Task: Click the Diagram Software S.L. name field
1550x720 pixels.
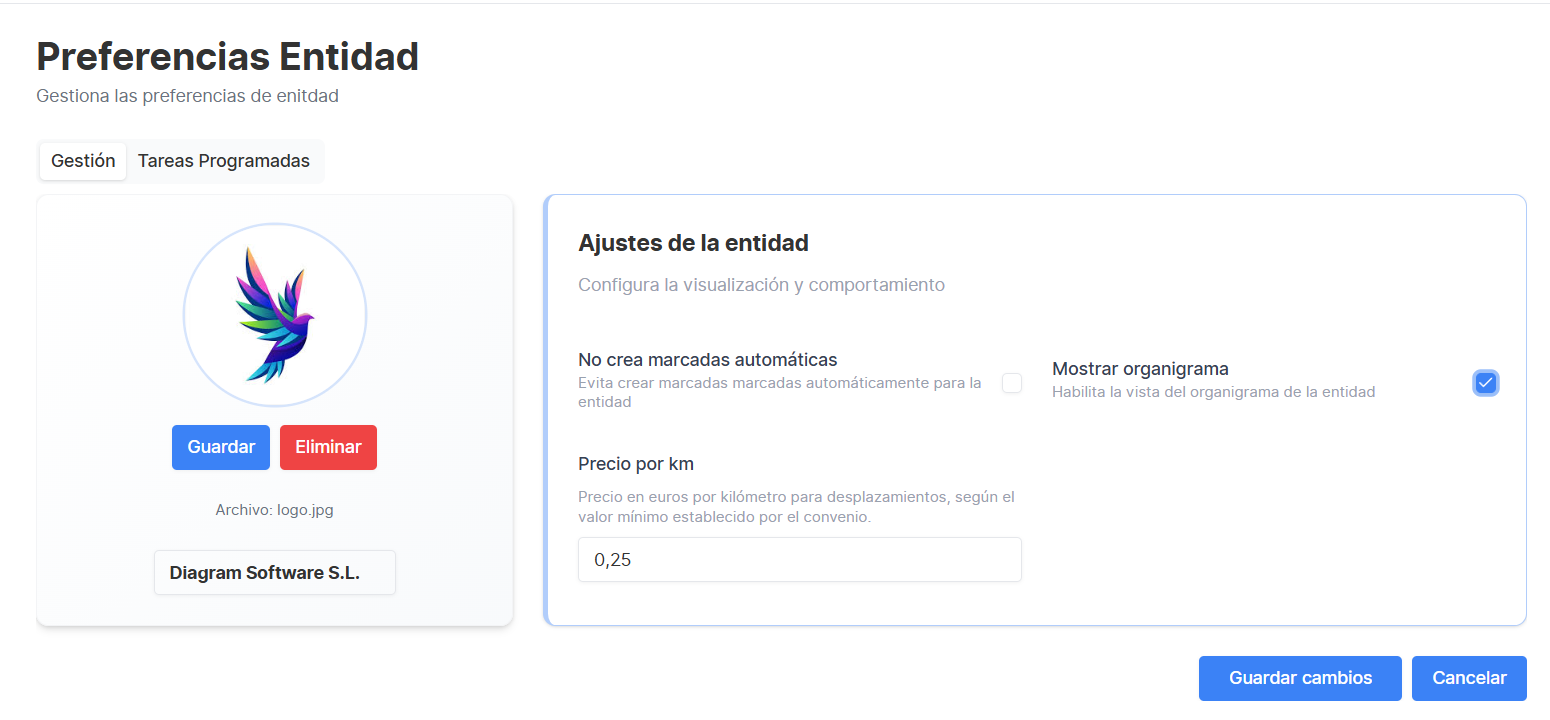Action: [275, 573]
